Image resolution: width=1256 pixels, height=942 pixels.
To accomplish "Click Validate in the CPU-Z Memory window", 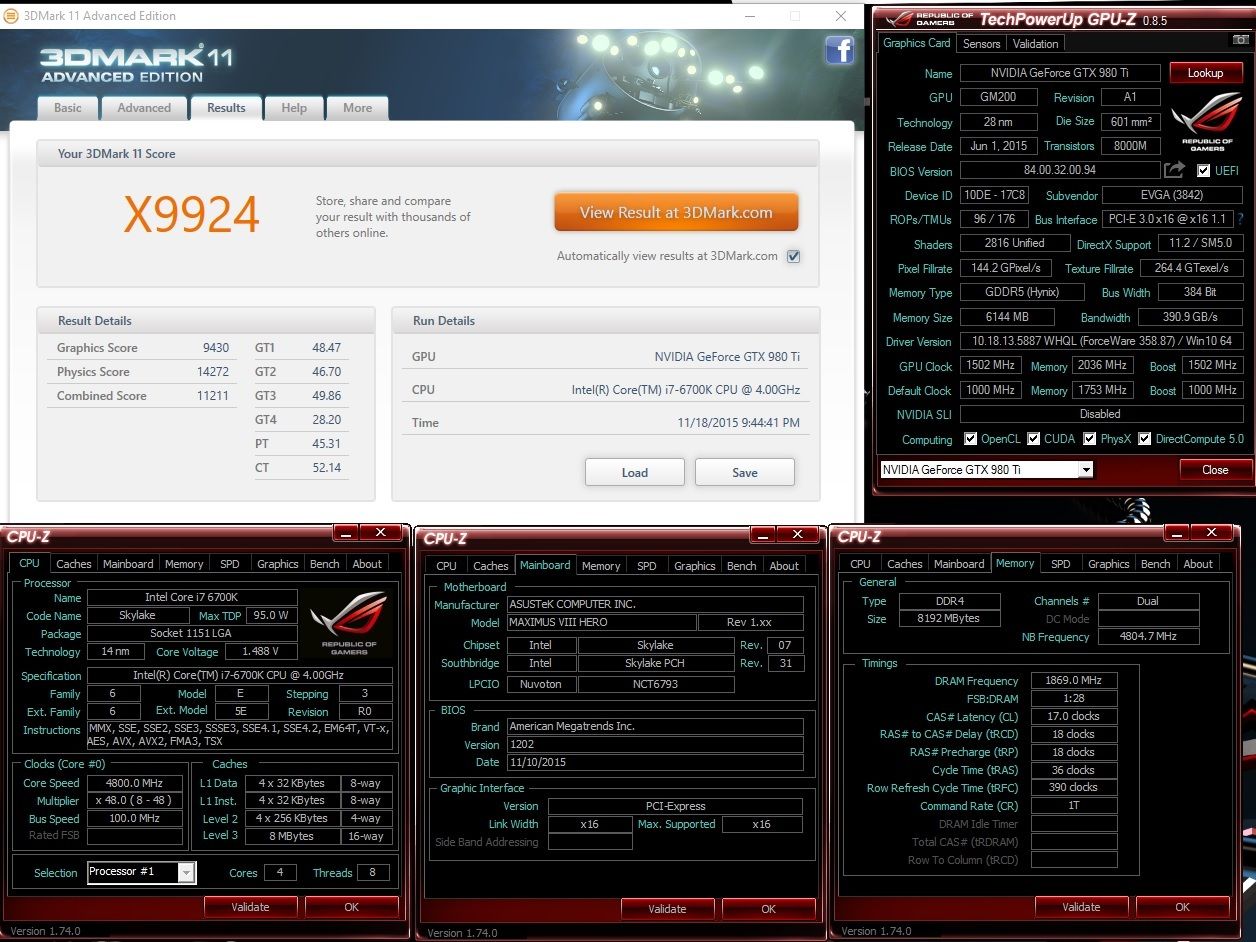I will click(1082, 907).
